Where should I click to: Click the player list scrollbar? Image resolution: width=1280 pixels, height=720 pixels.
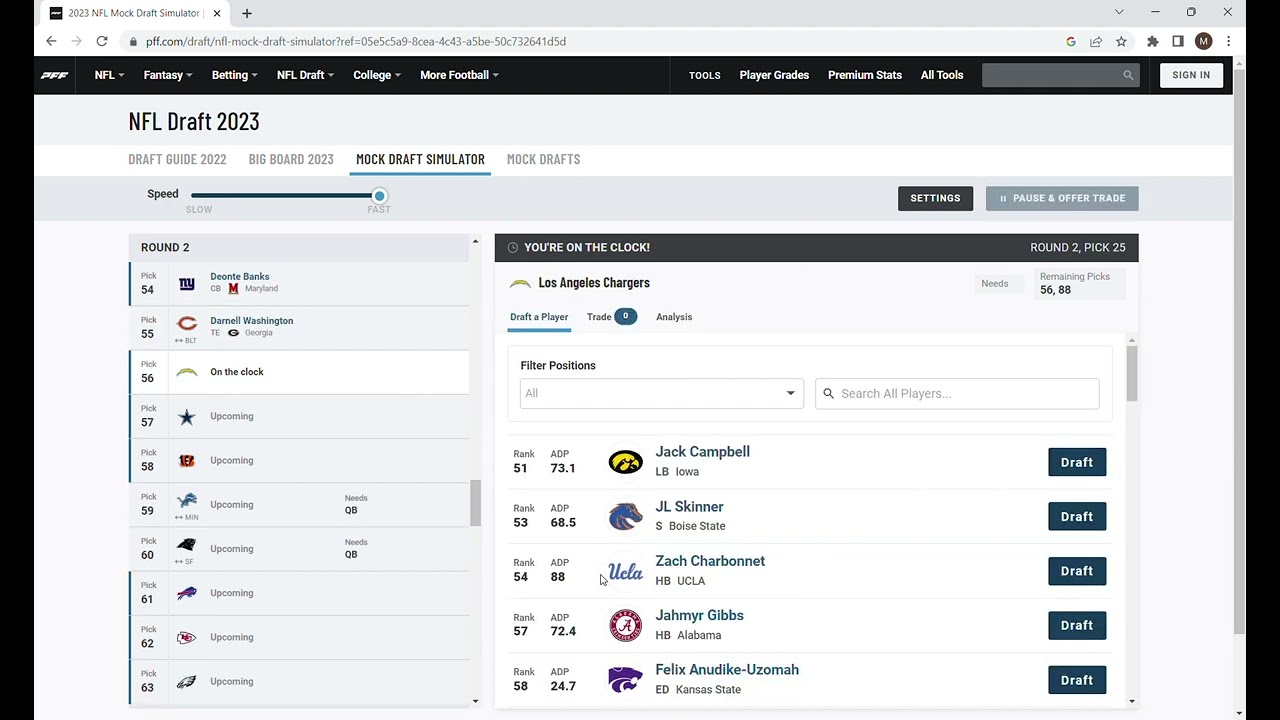coord(1131,374)
